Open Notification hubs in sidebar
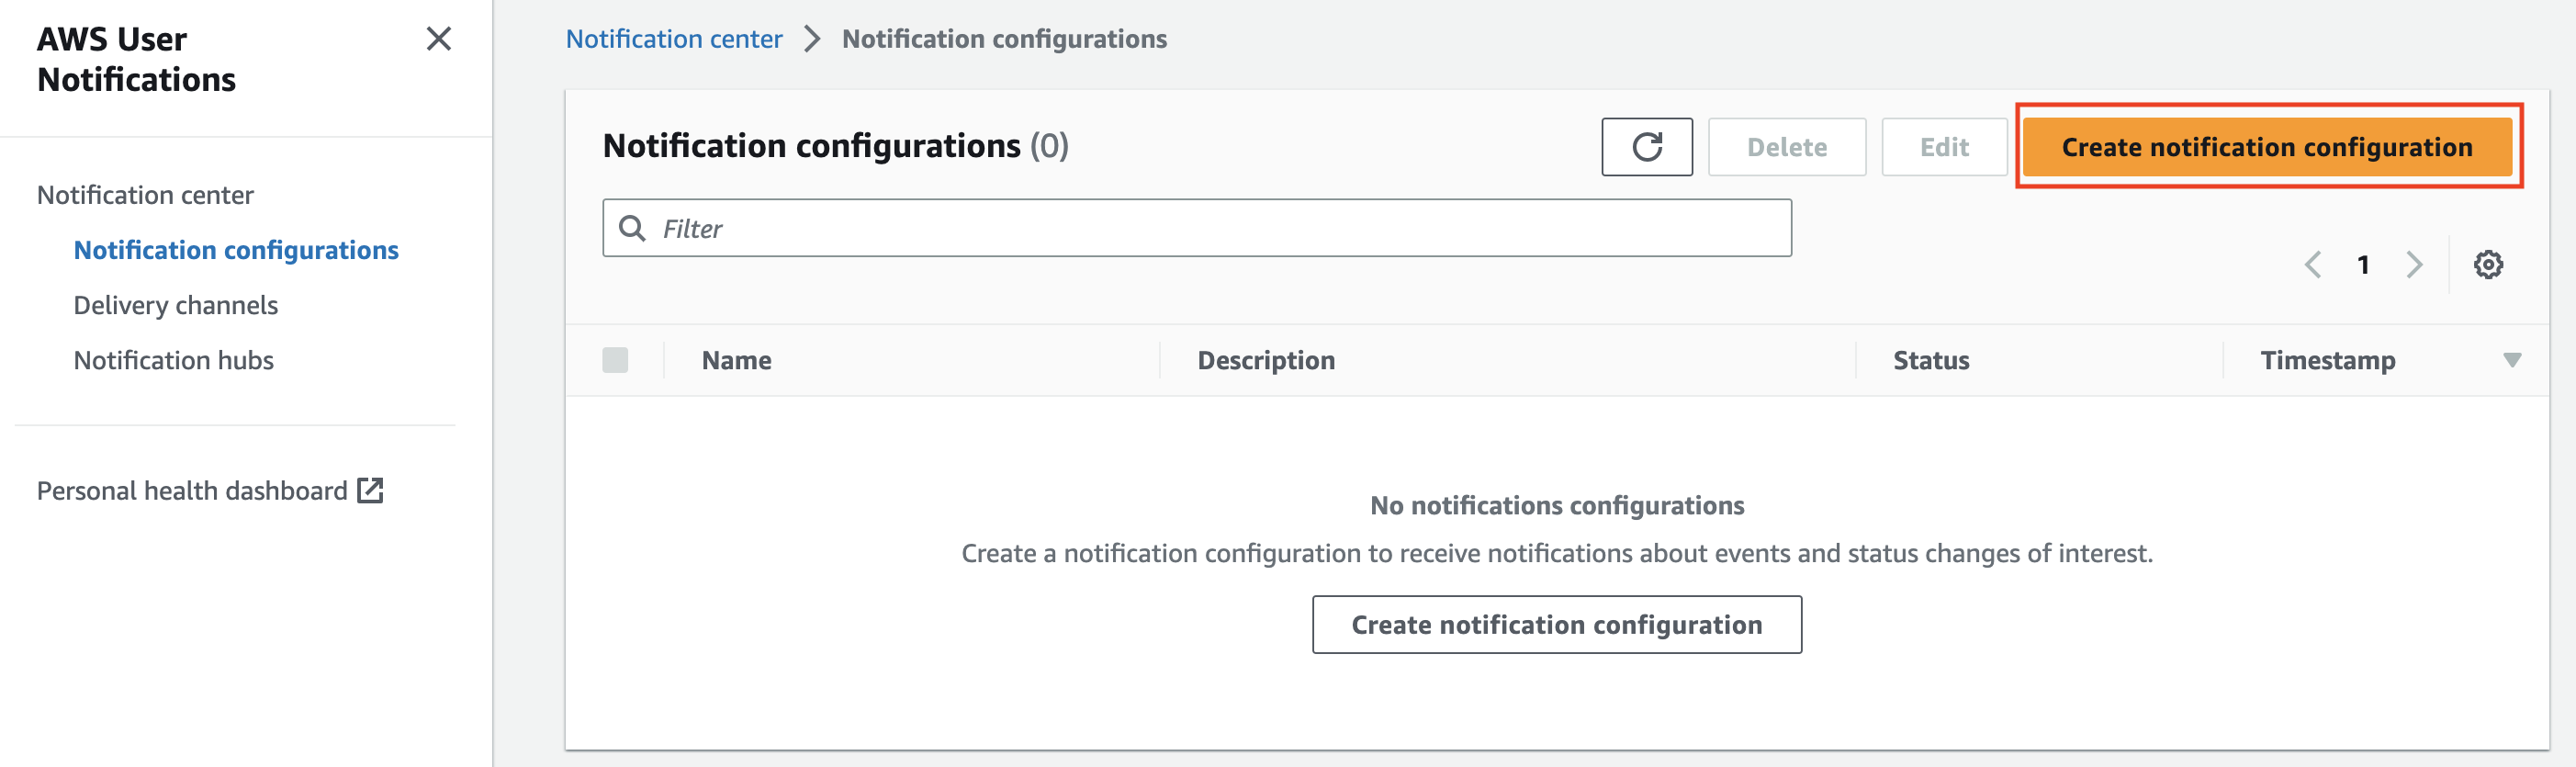 174,360
